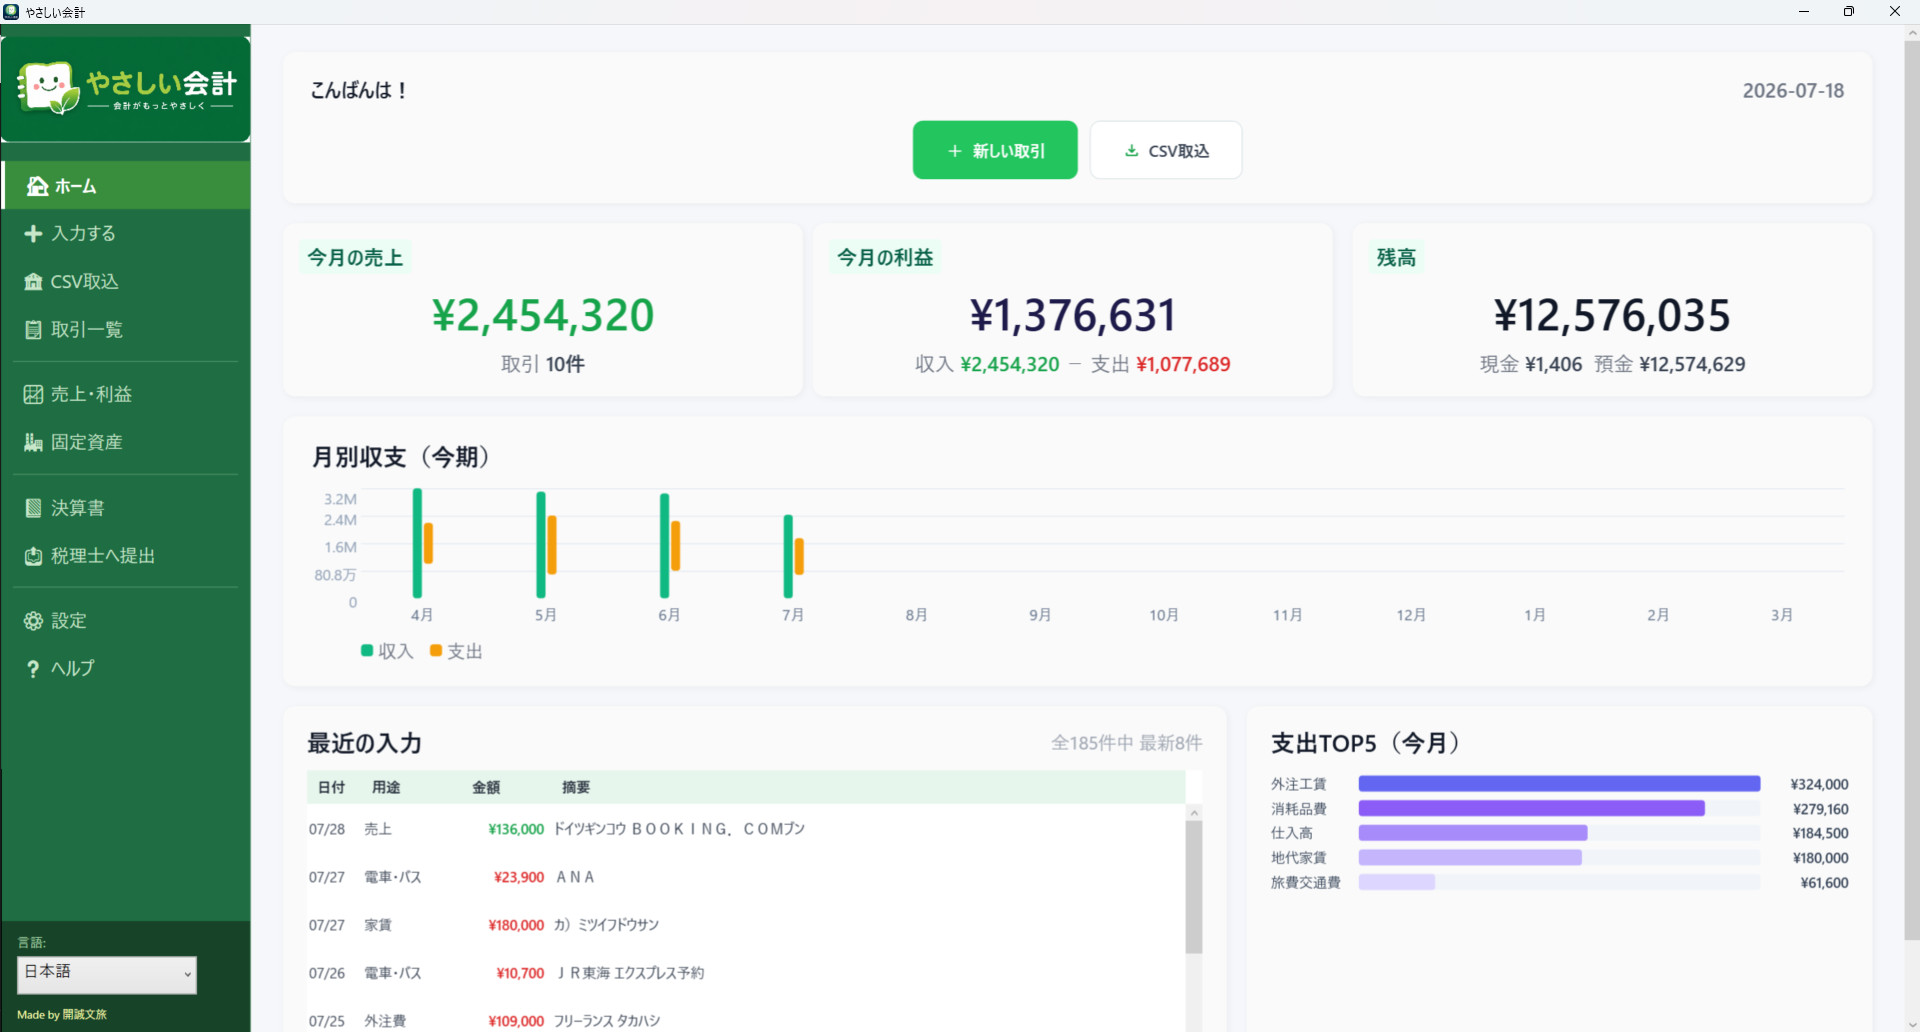Screen dimensions: 1920x1032
Task: Open ヘルプ from the sidebar
Action: [x=126, y=669]
